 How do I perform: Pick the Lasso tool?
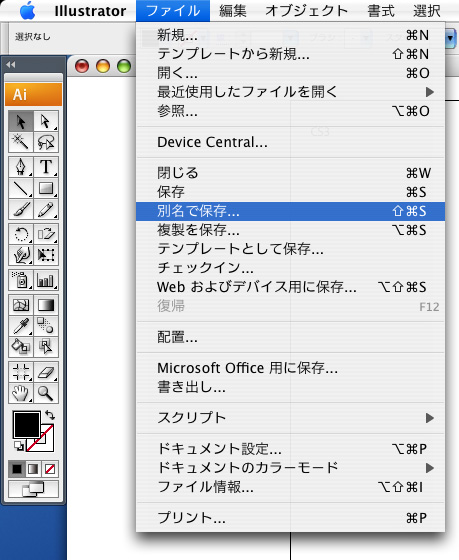pos(46,142)
